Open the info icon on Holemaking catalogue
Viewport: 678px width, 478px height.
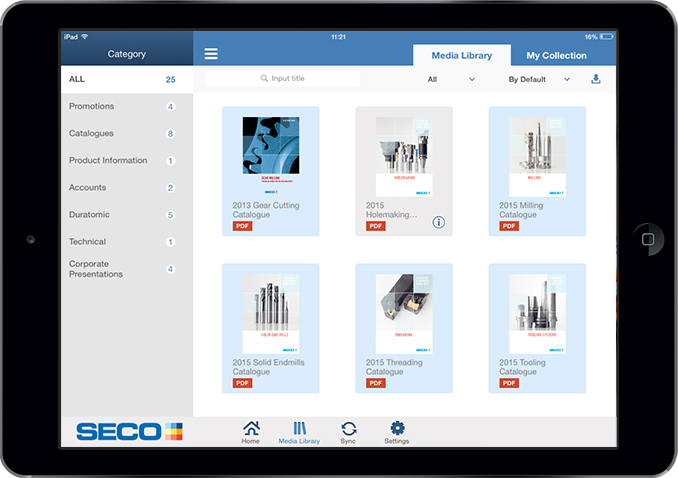[x=438, y=222]
